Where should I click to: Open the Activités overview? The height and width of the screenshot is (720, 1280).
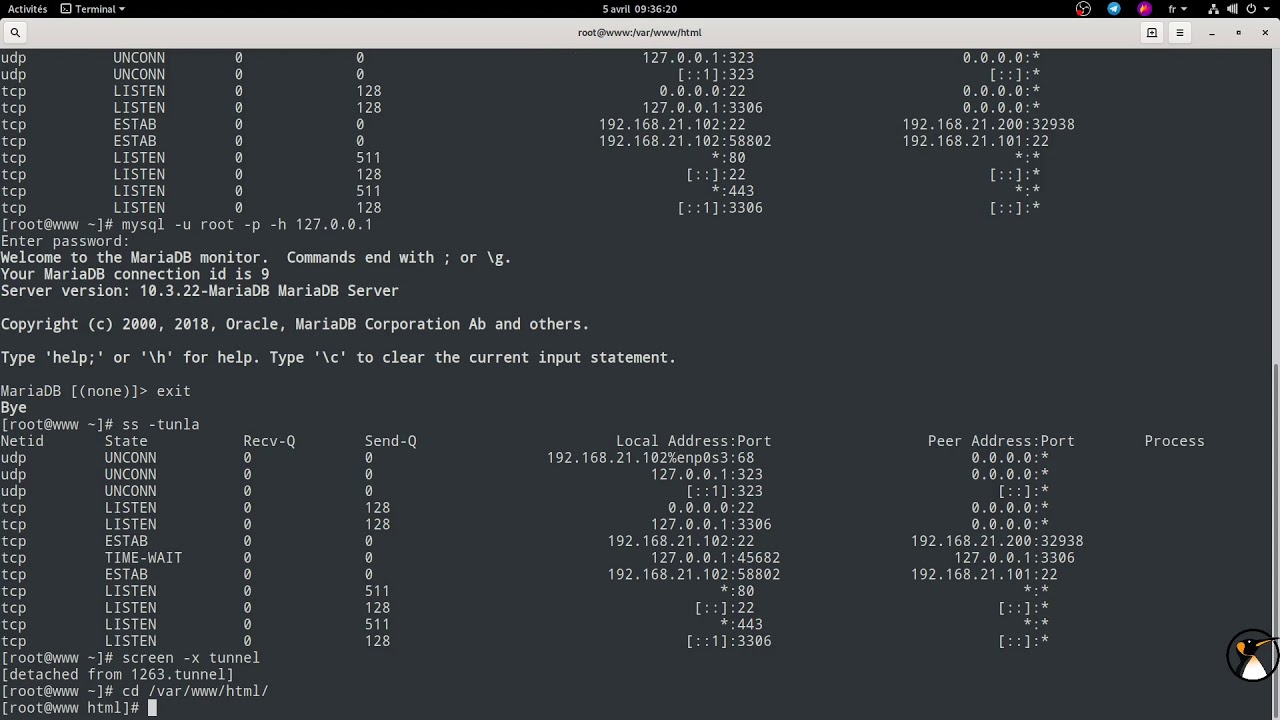coord(27,9)
